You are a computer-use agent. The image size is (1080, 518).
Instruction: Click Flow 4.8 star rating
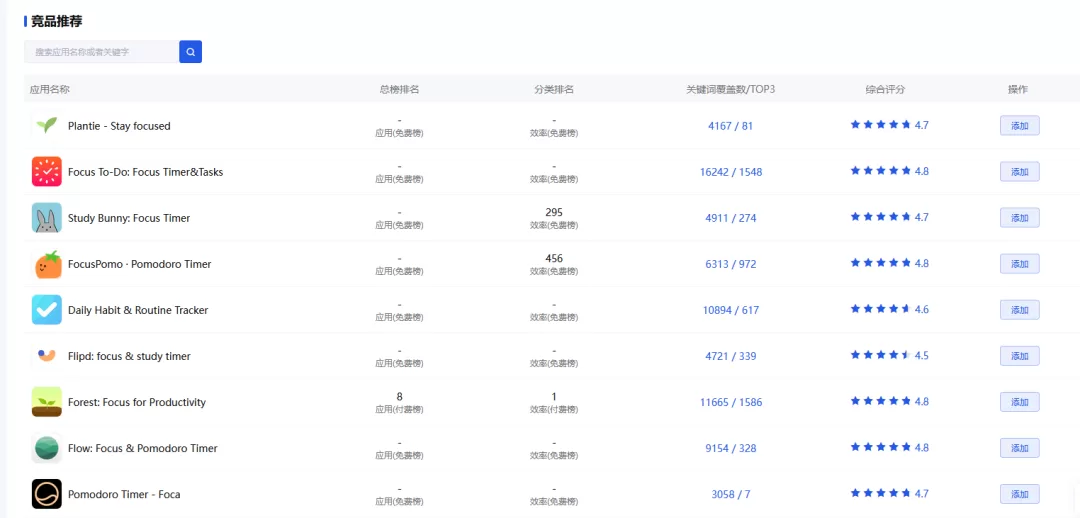tap(890, 447)
